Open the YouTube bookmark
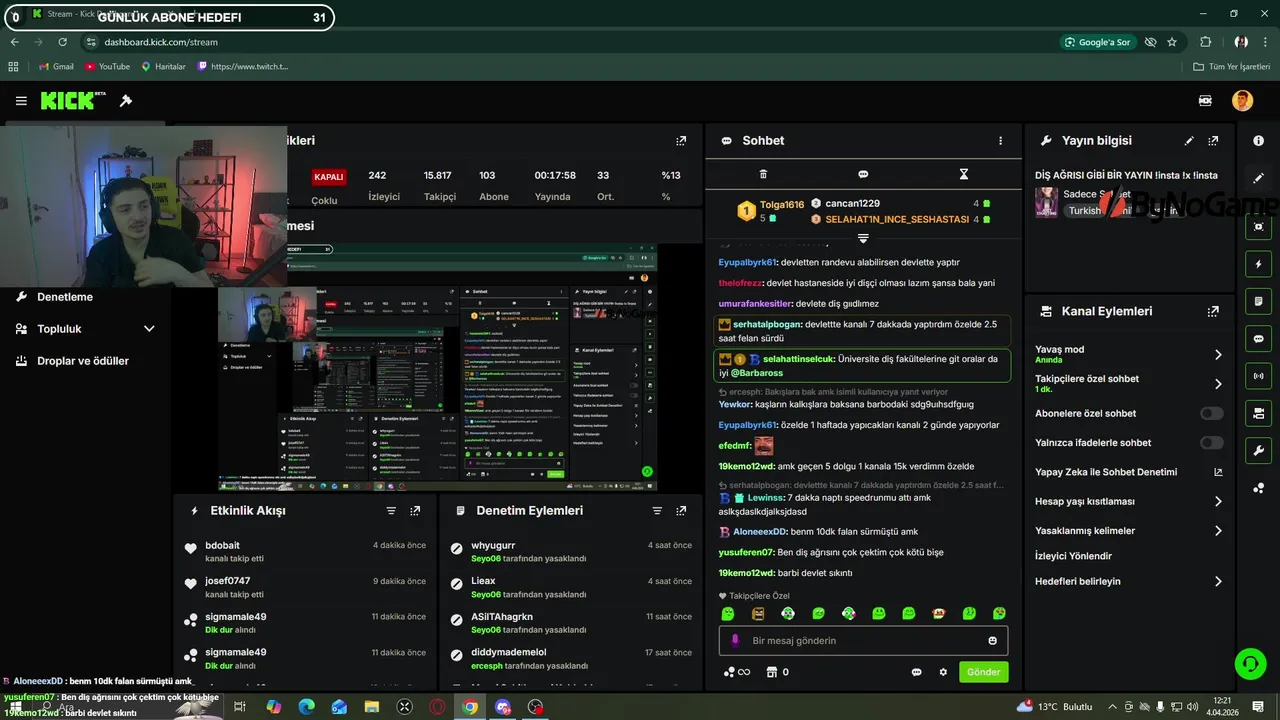Viewport: 1280px width, 720px height. pos(107,66)
